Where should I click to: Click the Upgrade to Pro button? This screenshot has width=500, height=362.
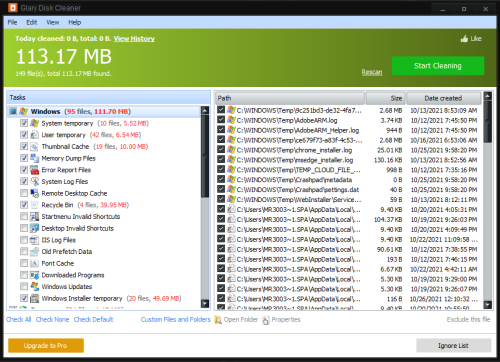[46, 346]
